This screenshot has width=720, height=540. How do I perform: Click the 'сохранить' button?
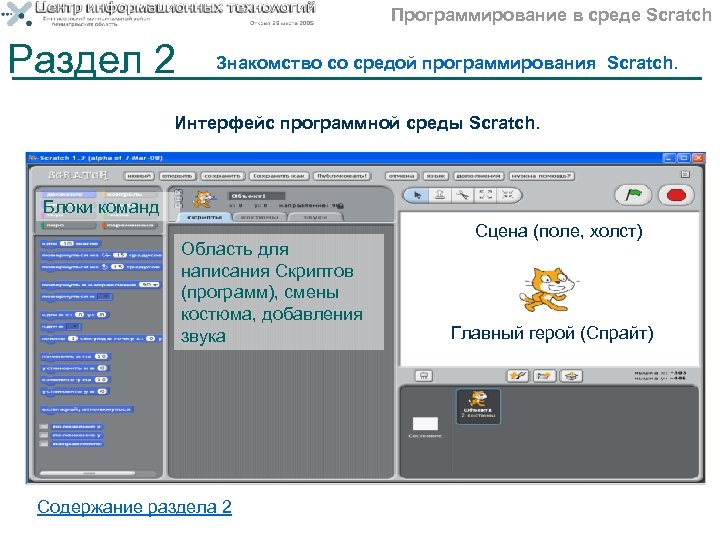(222, 176)
